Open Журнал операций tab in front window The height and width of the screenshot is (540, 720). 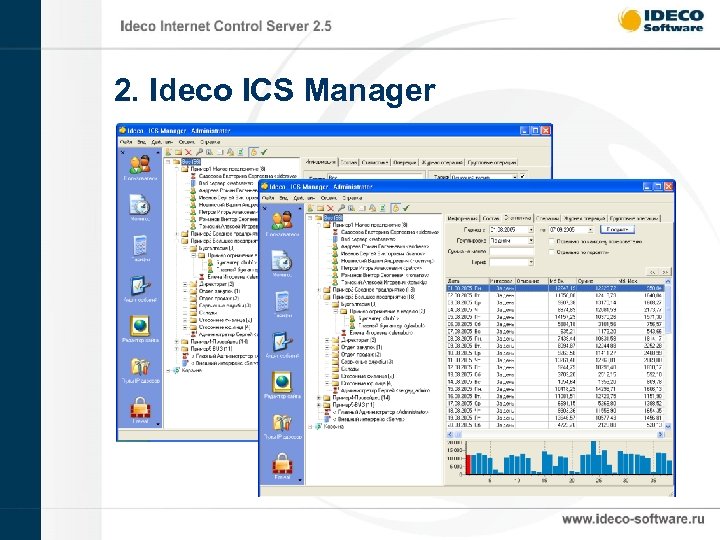point(585,219)
